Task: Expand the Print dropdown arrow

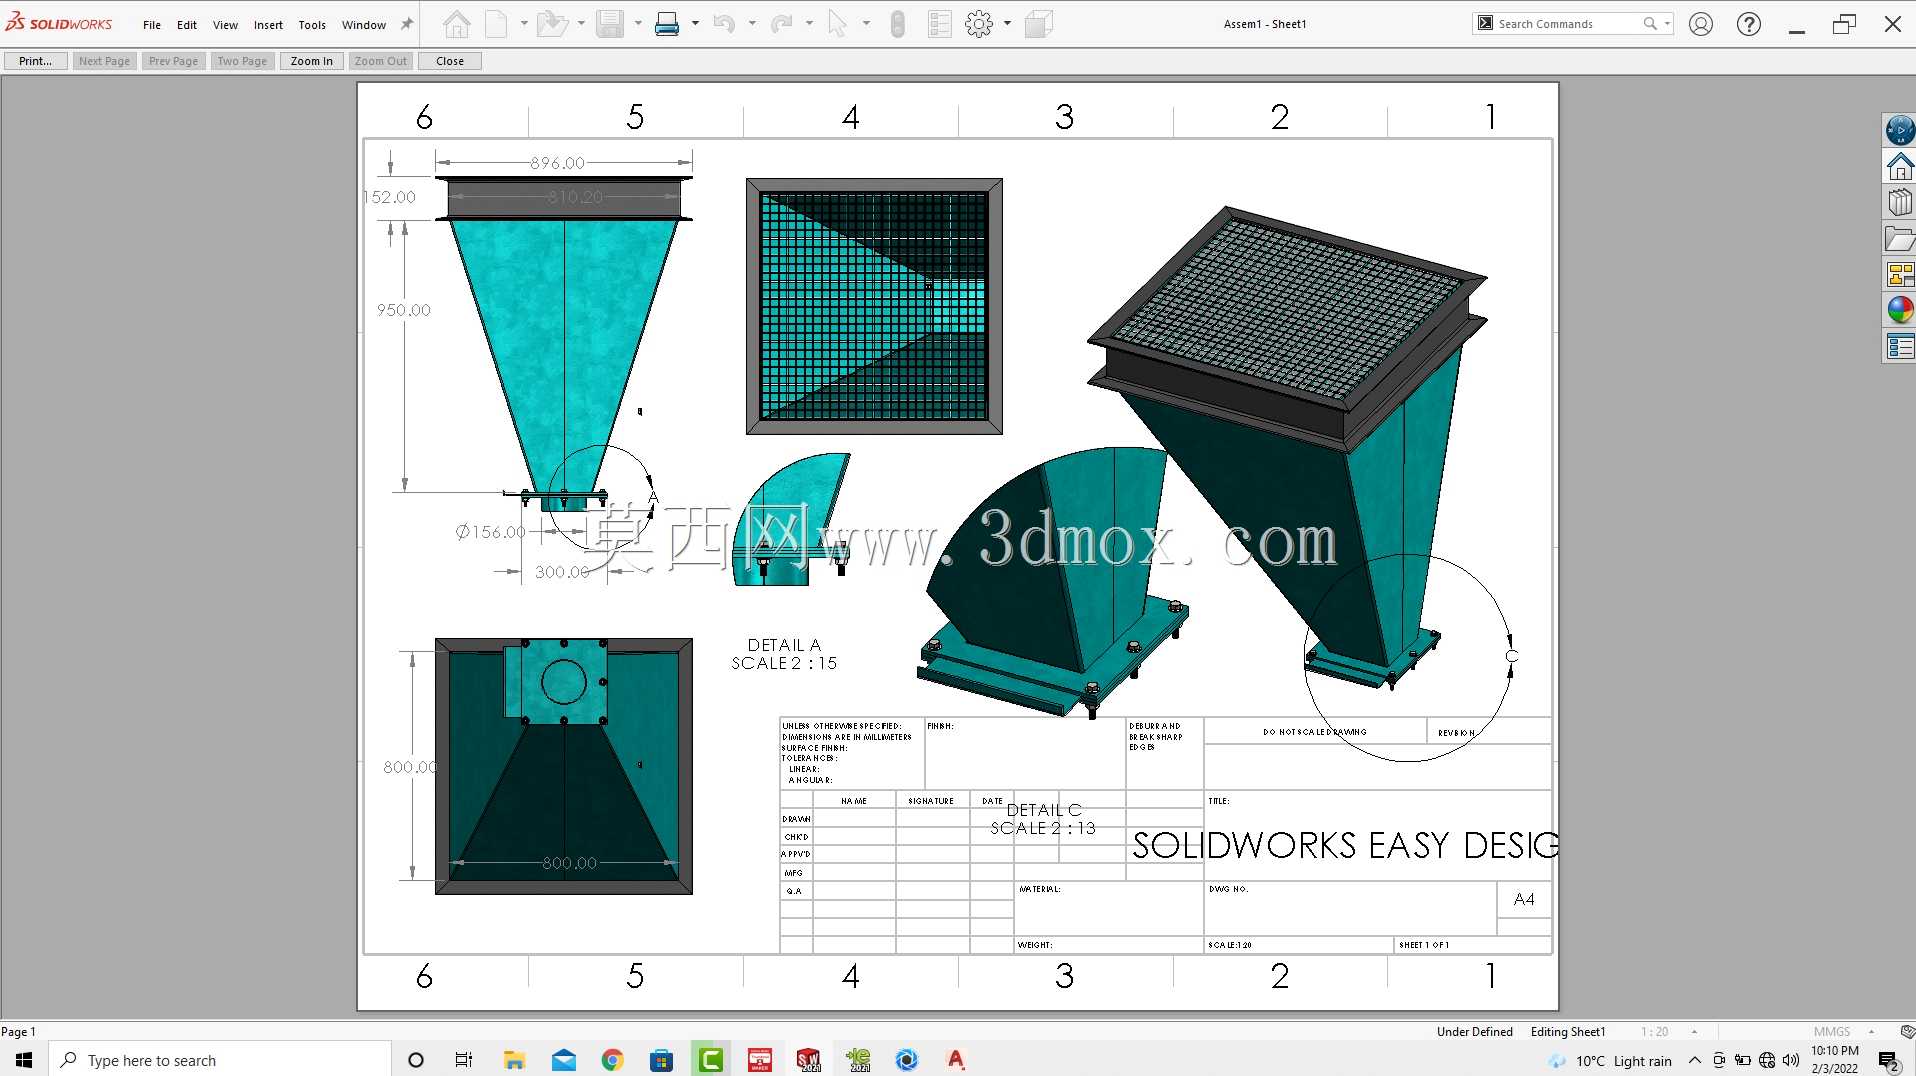Action: click(x=694, y=23)
